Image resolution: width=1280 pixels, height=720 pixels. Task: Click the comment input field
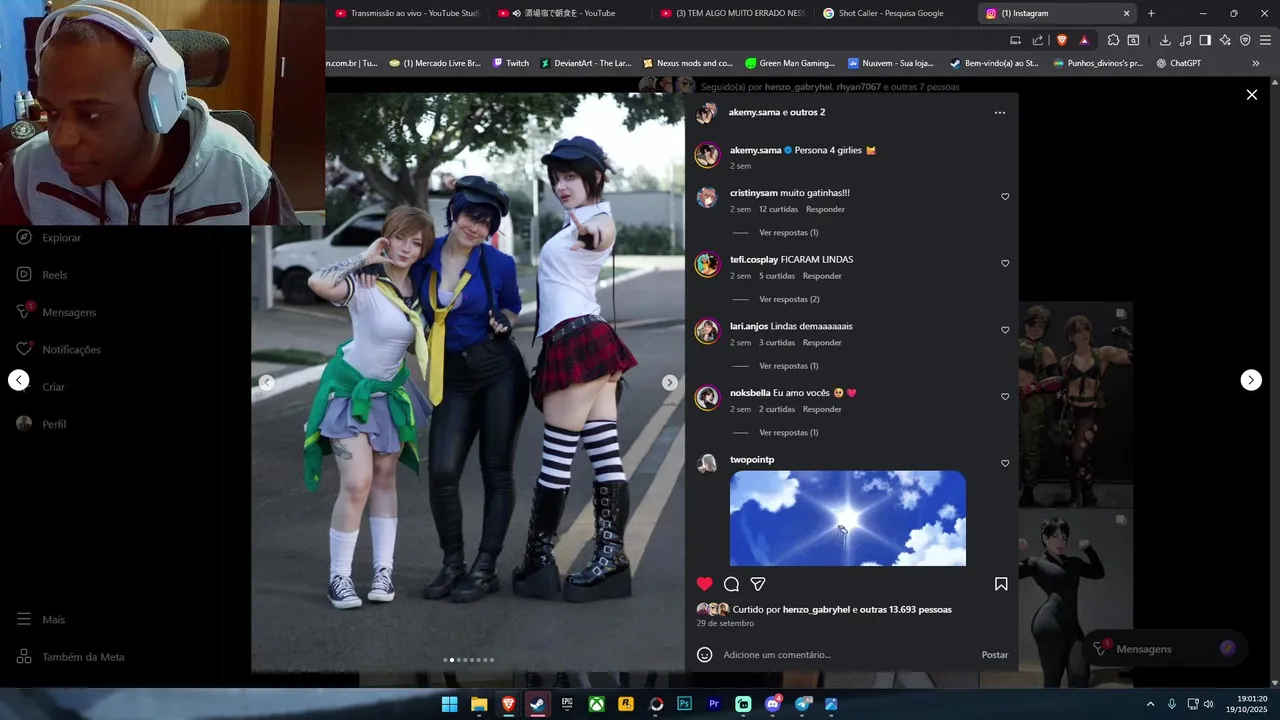pyautogui.click(x=848, y=655)
